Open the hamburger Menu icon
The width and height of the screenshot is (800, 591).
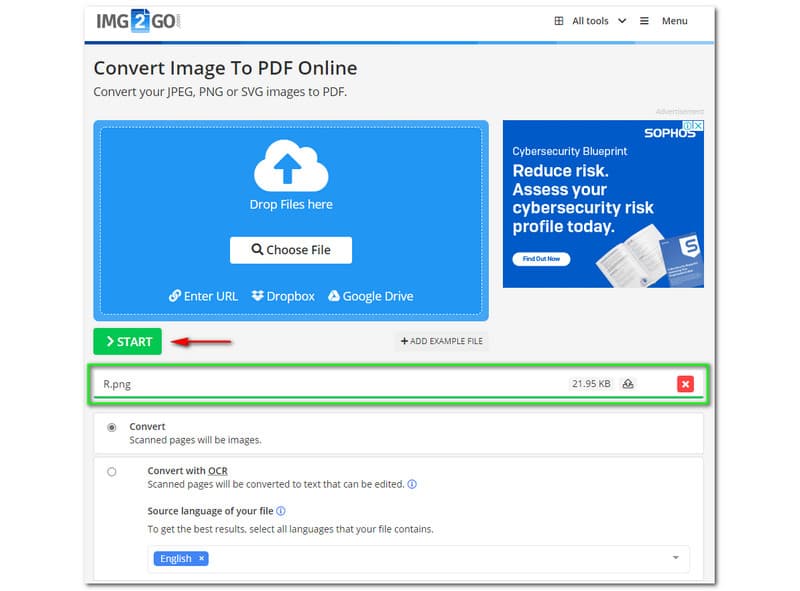pyautogui.click(x=644, y=21)
